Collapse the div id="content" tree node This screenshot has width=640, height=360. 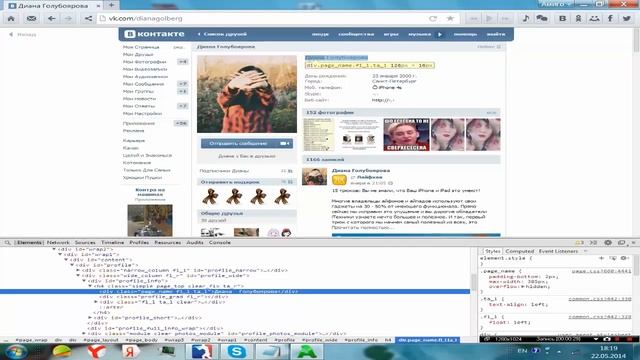pos(66,260)
